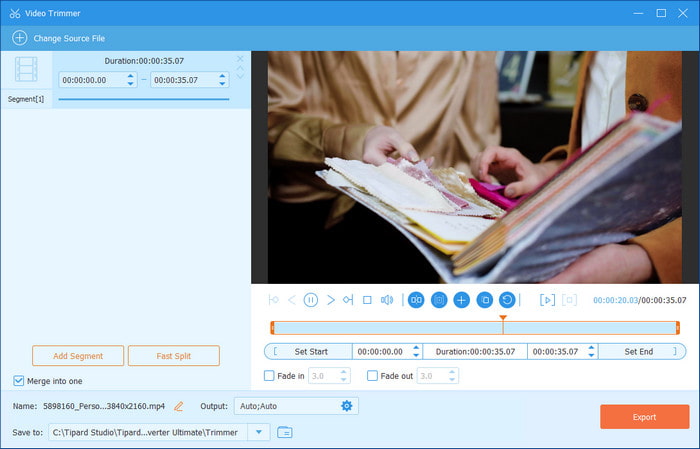Click Change Source File
This screenshot has height=449, width=700.
click(x=69, y=38)
